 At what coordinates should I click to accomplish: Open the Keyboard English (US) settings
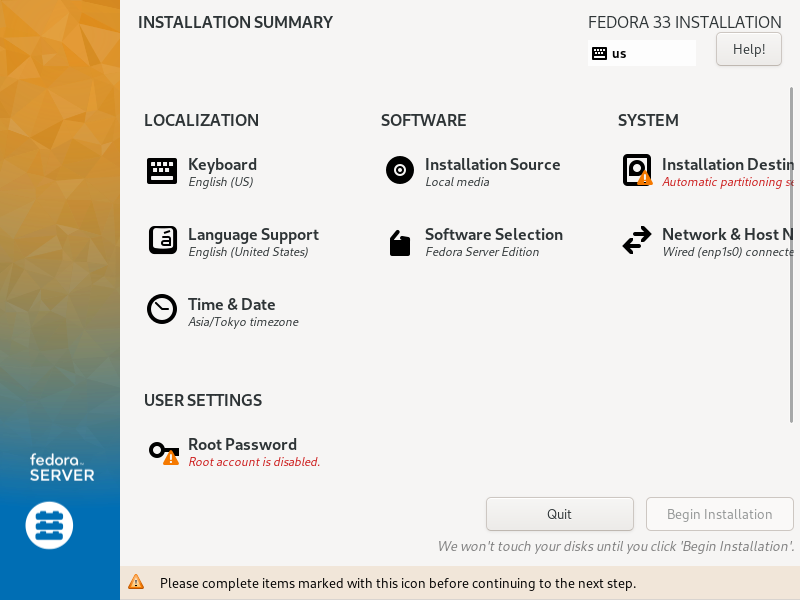click(x=222, y=172)
